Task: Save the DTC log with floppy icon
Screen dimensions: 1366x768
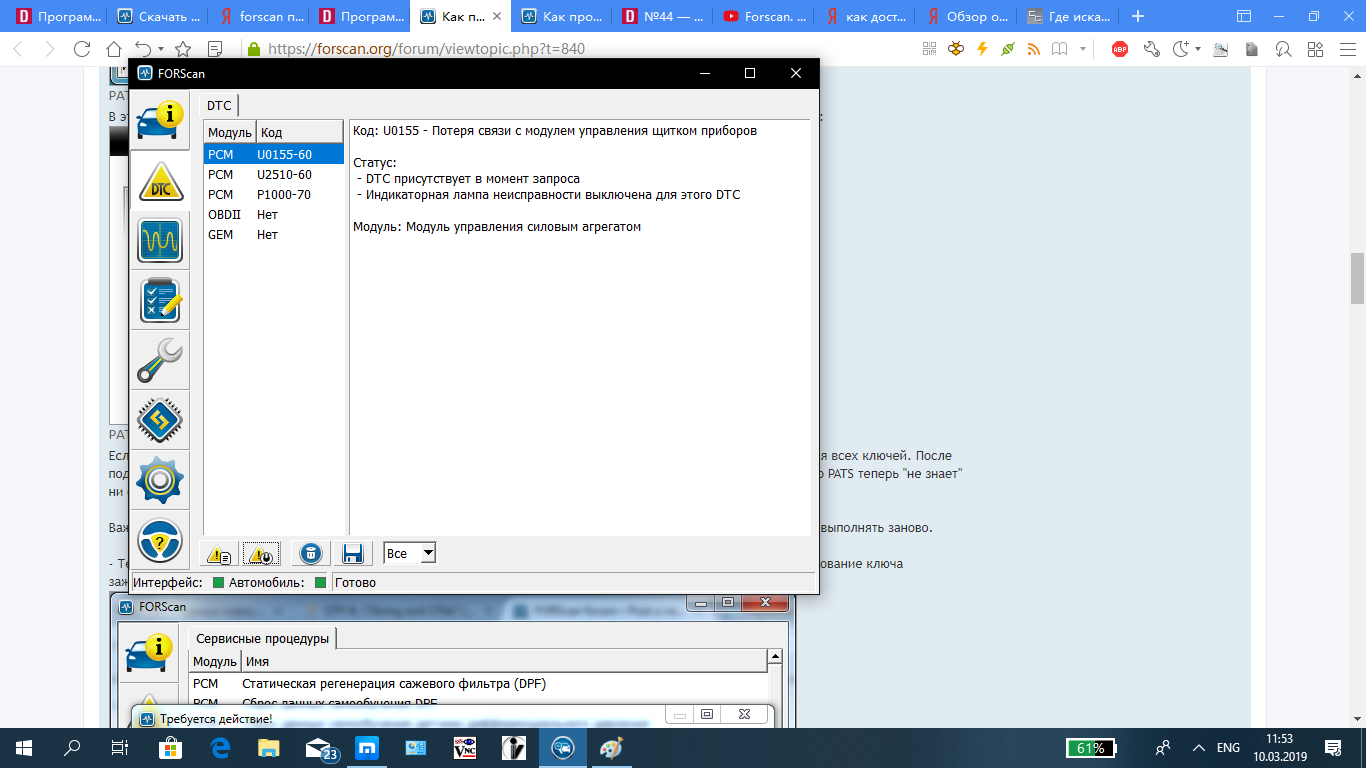Action: coord(352,554)
